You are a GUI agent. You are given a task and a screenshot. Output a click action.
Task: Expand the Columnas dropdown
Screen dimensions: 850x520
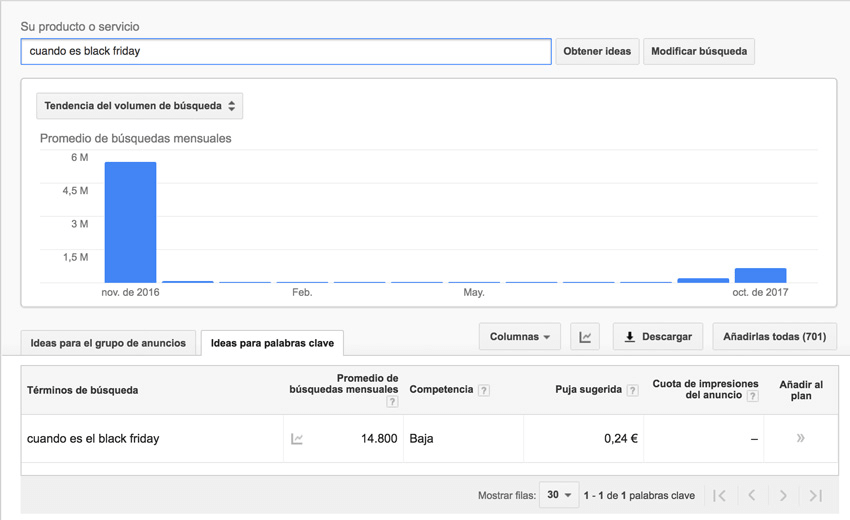click(519, 337)
